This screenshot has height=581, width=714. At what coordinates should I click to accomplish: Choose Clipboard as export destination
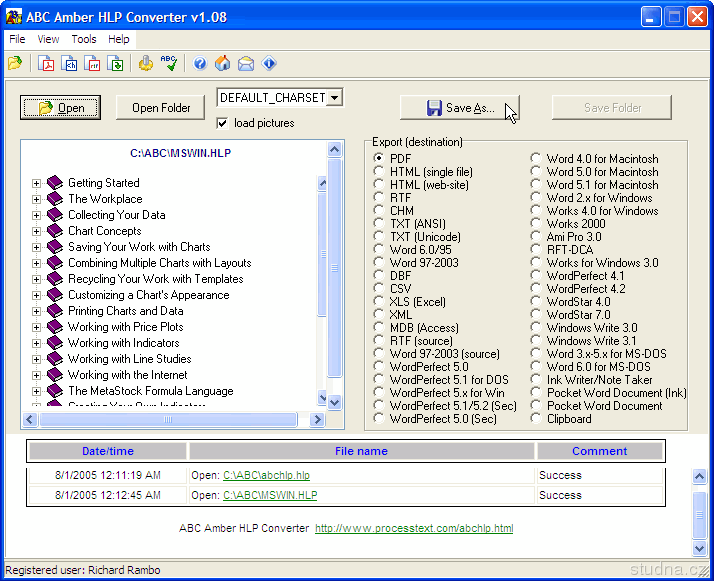tap(536, 419)
